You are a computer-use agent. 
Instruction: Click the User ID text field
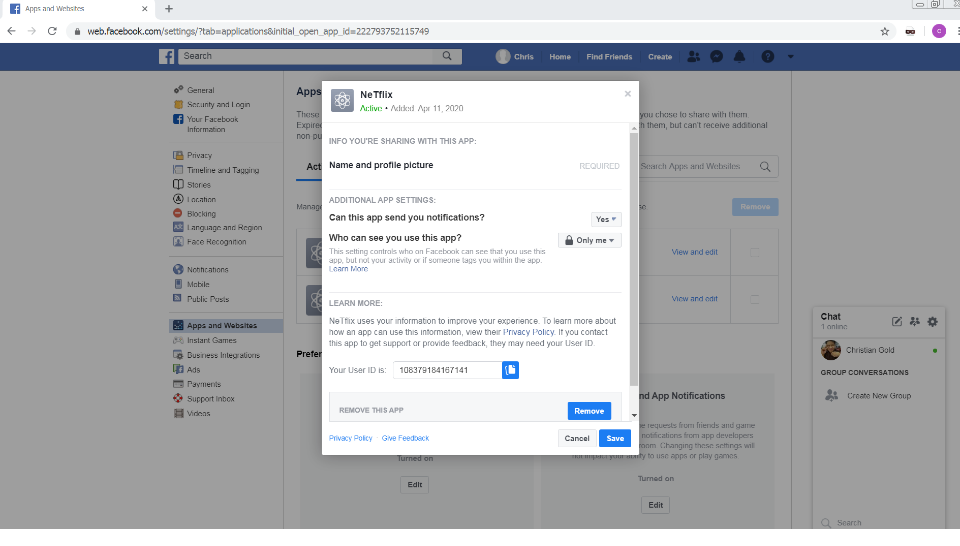click(x=447, y=370)
